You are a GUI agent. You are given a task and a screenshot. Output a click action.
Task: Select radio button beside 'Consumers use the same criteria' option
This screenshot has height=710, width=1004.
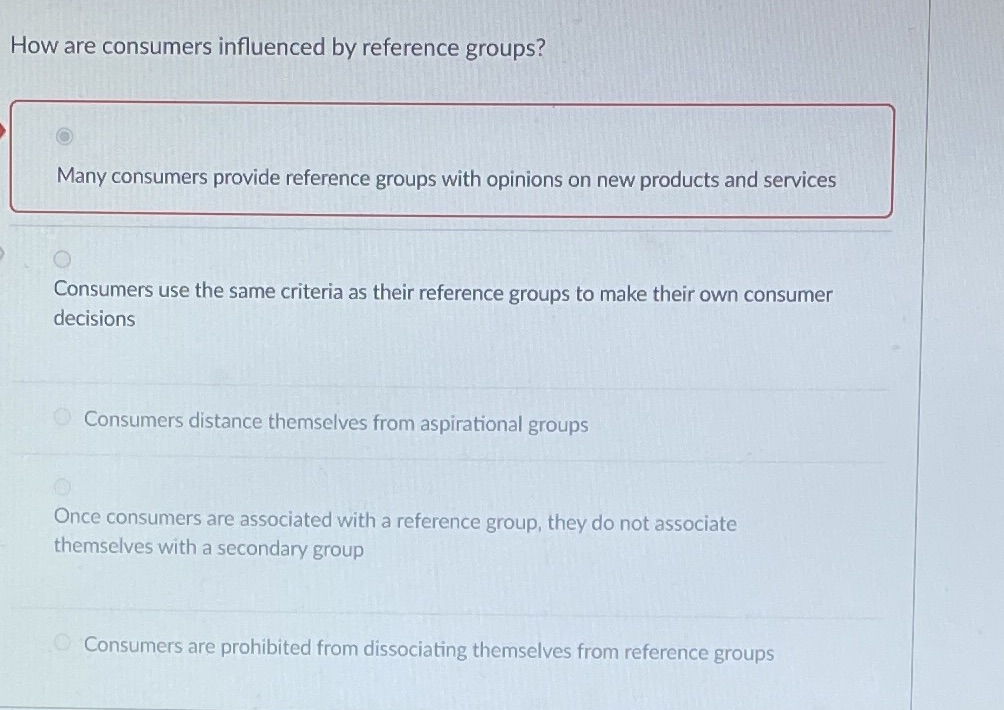tap(64, 258)
